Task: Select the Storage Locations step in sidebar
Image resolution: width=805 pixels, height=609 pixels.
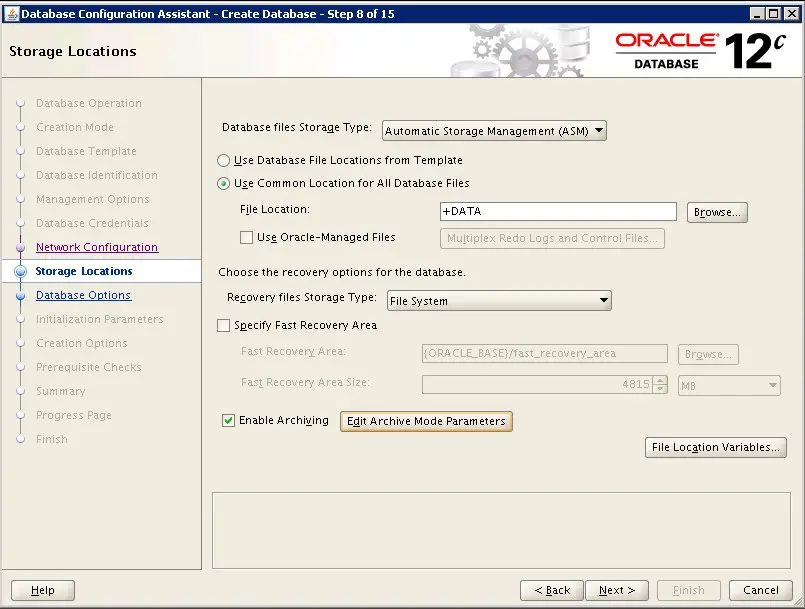Action: (x=84, y=271)
